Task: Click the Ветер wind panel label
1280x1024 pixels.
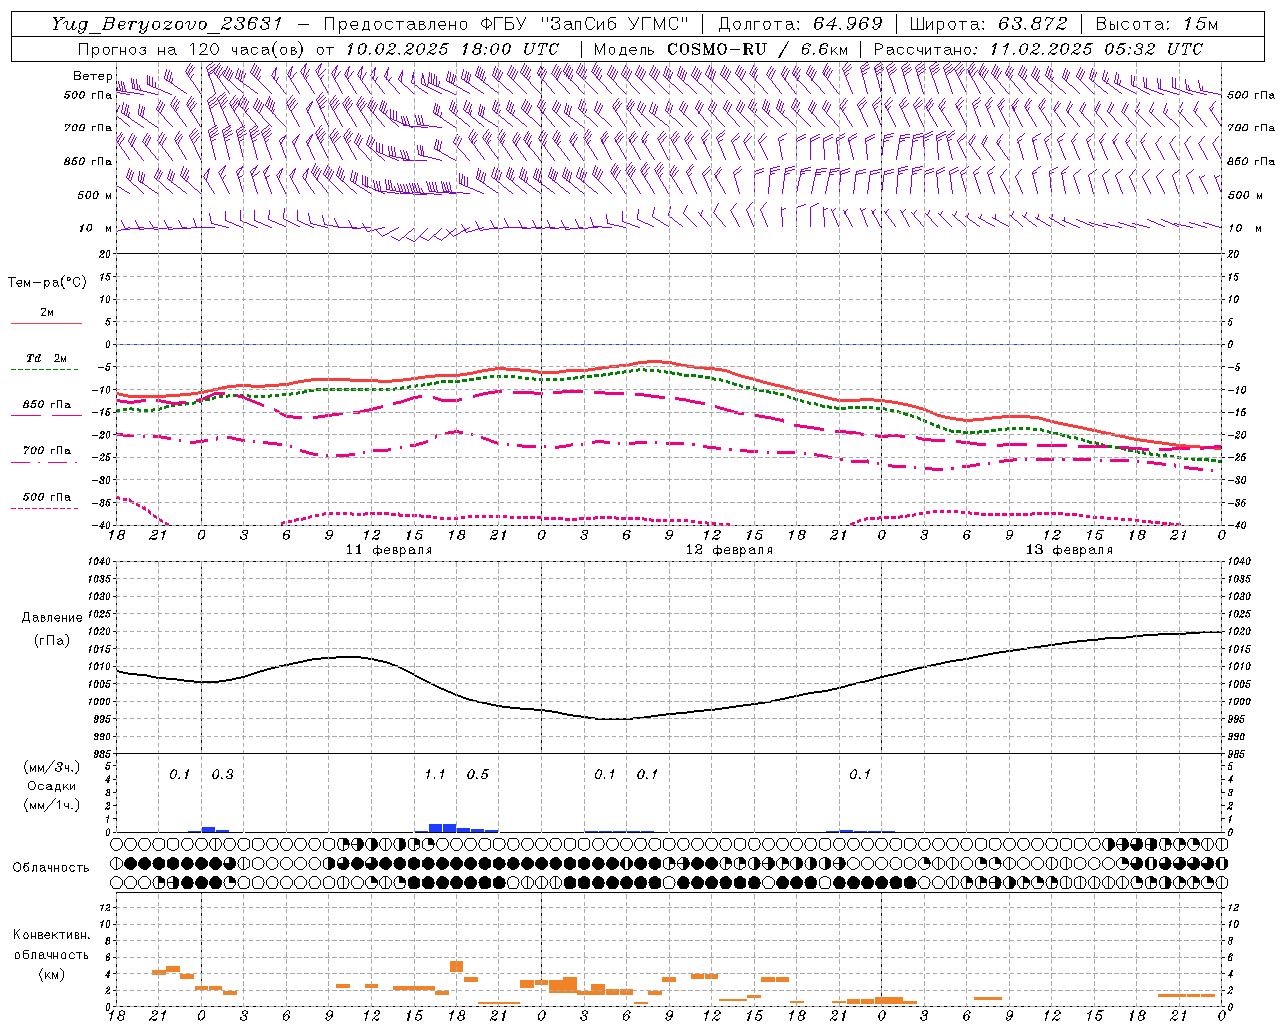Action: pyautogui.click(x=92, y=76)
